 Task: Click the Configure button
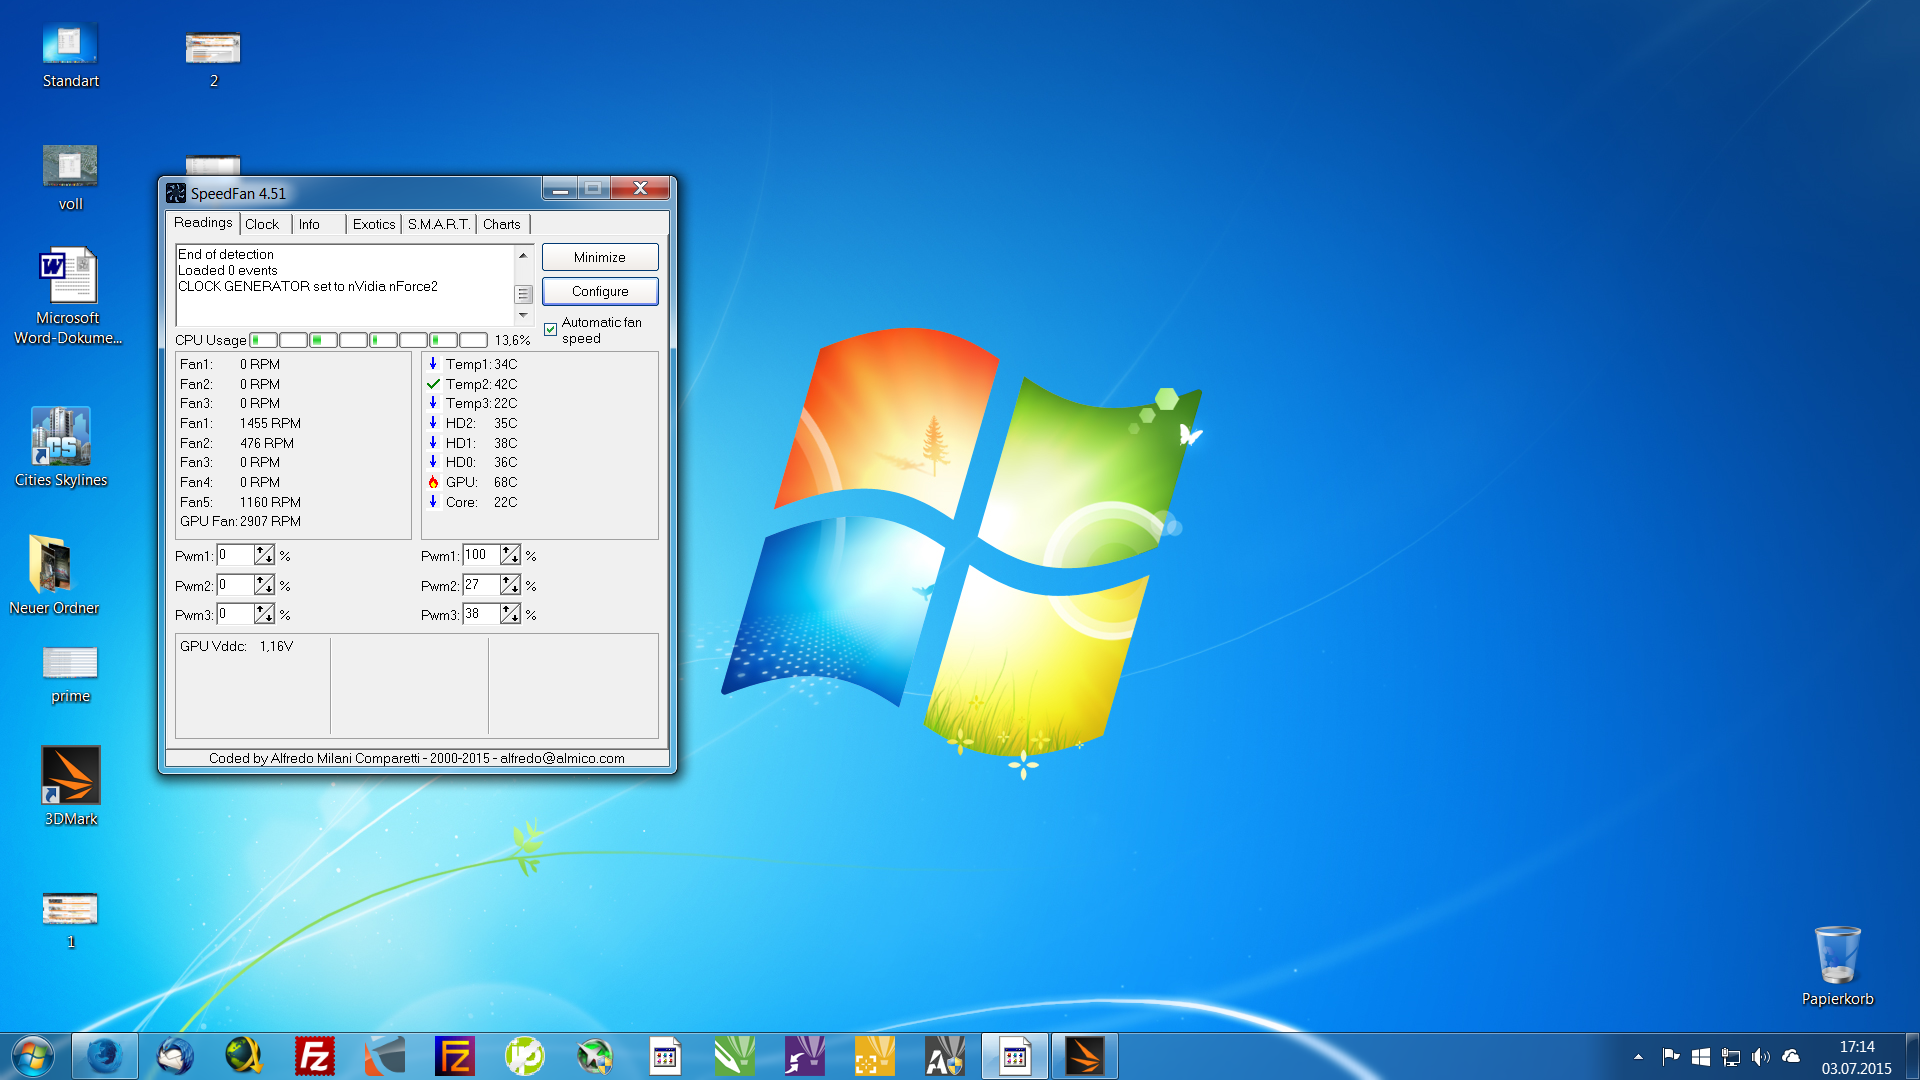pos(600,291)
